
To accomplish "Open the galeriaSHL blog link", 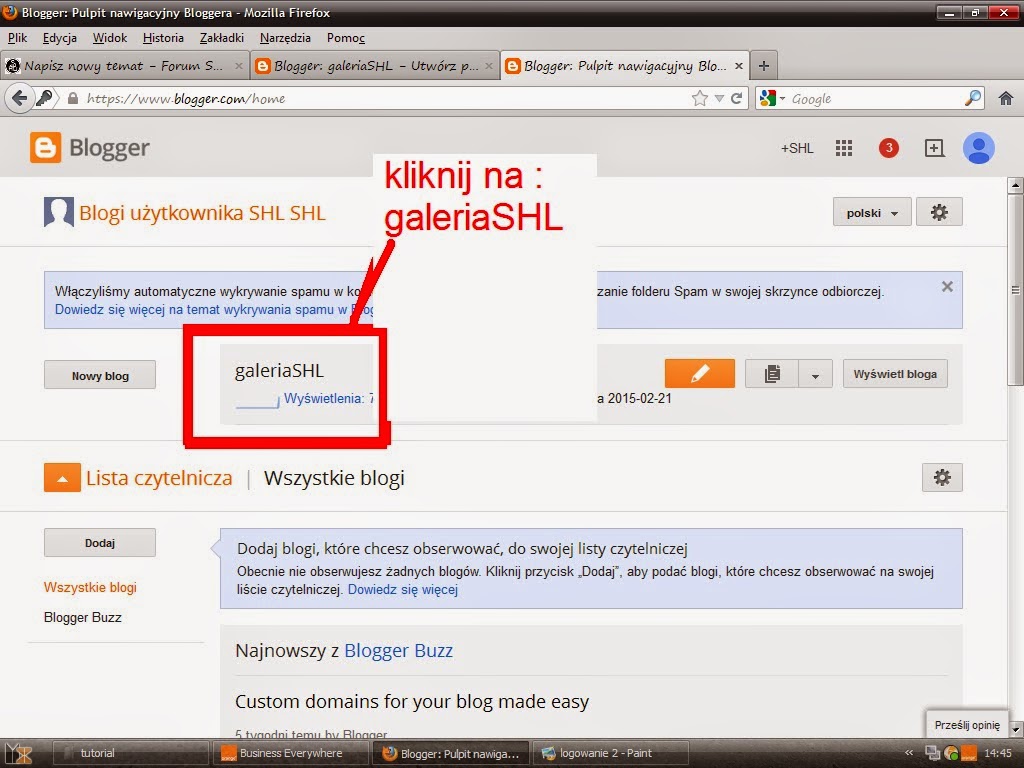I will [x=280, y=370].
